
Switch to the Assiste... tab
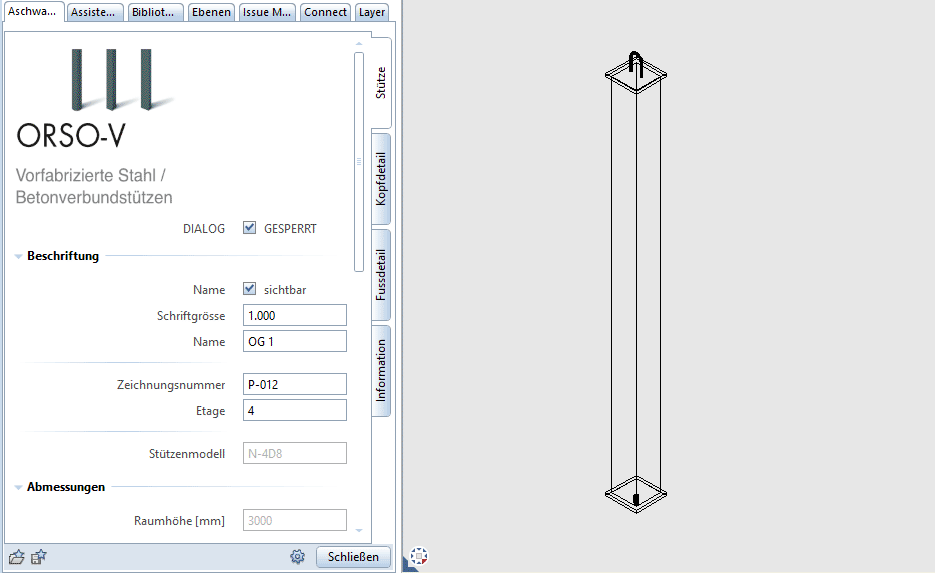(94, 12)
